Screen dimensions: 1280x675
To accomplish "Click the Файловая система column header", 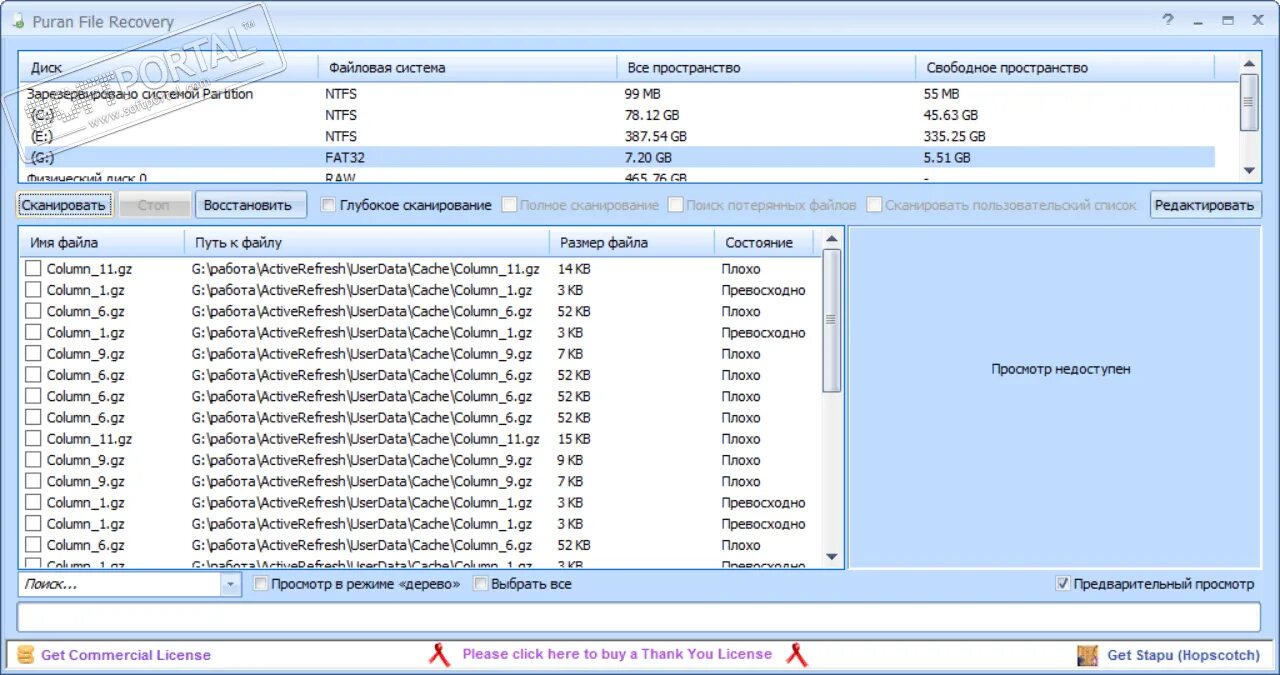I will [x=467, y=68].
